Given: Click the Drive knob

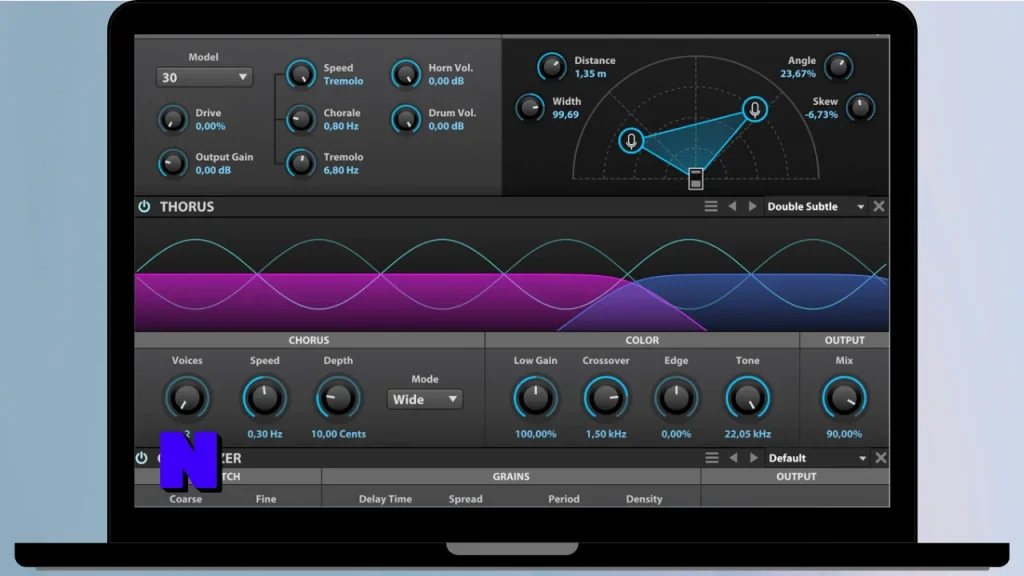Looking at the screenshot, I should click(172, 120).
